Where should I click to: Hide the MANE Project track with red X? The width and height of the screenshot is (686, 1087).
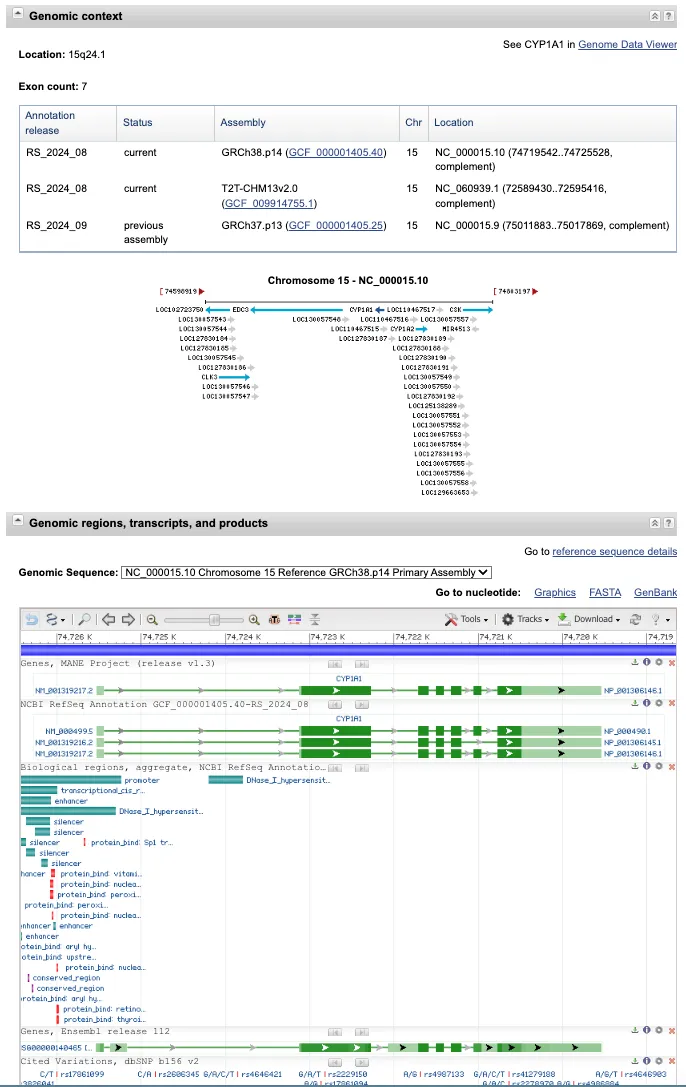tap(672, 663)
